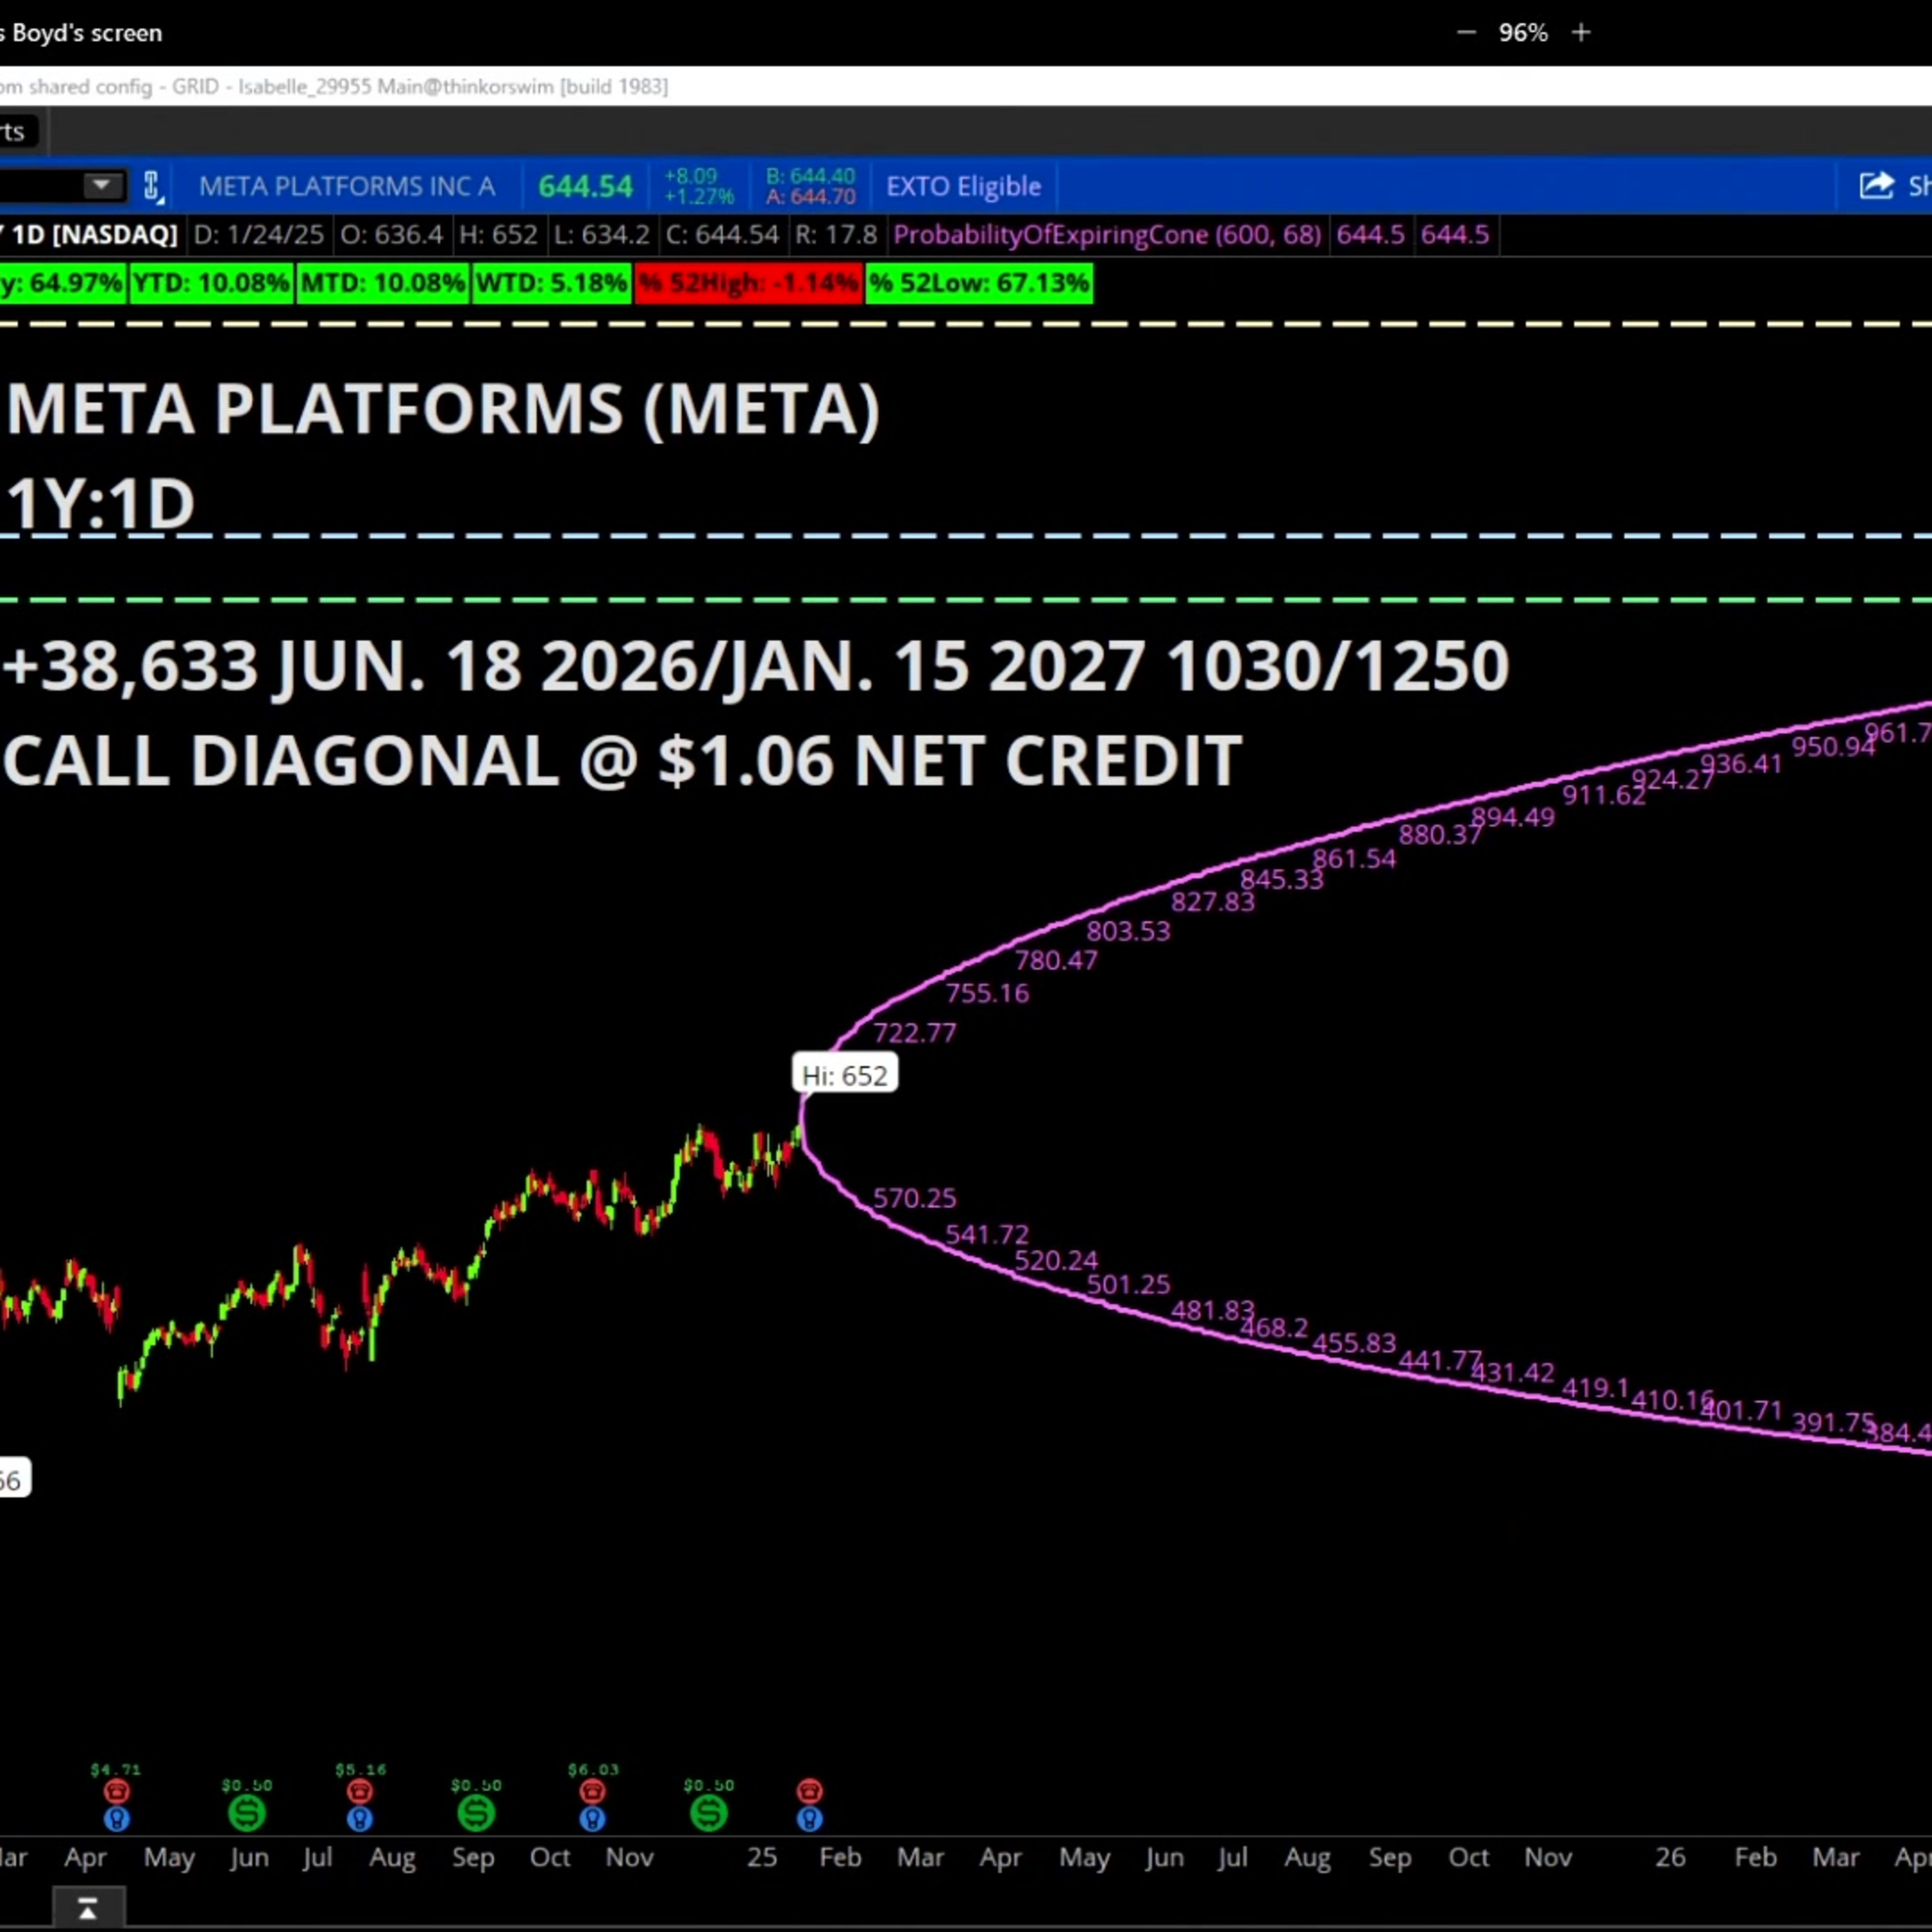
Task: Click the 501.25 lower cone value
Action: point(1128,1284)
